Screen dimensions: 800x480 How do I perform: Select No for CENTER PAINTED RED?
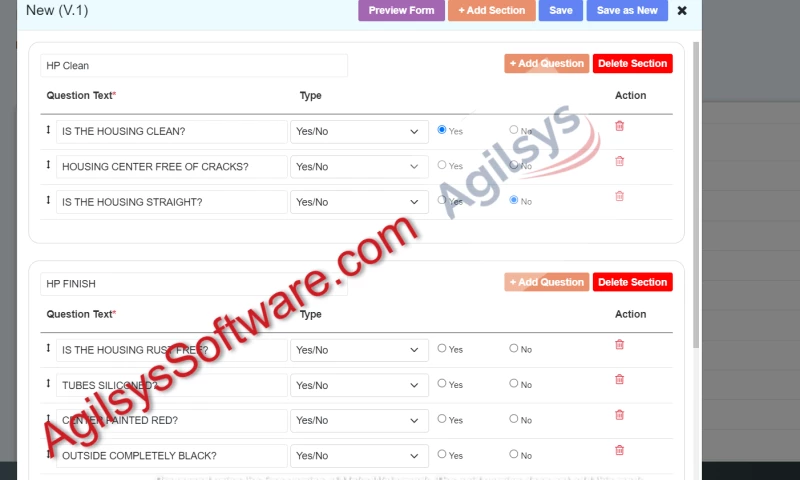click(x=513, y=418)
